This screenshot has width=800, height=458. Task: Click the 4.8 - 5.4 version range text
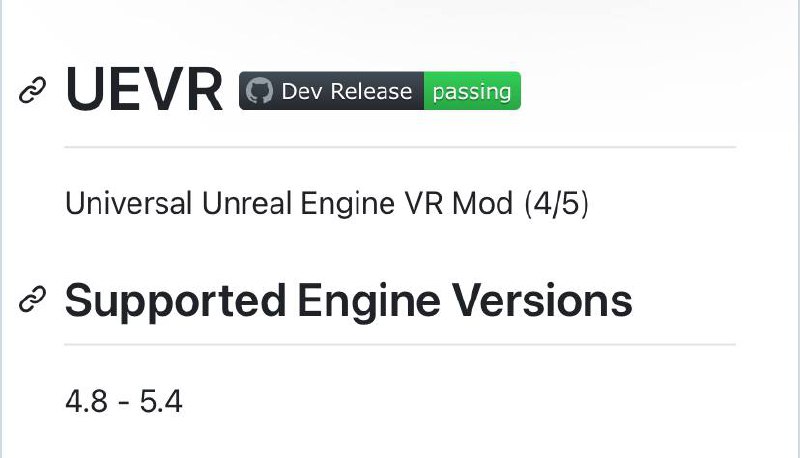coord(123,401)
